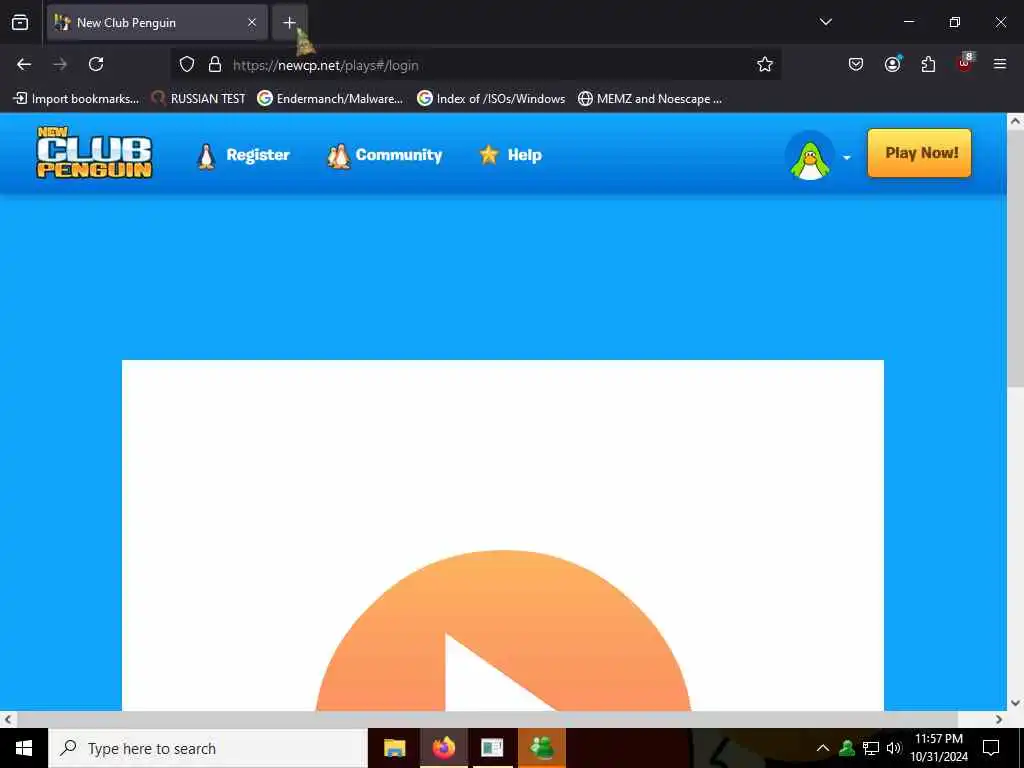Open the notification center icon

pyautogui.click(x=991, y=748)
